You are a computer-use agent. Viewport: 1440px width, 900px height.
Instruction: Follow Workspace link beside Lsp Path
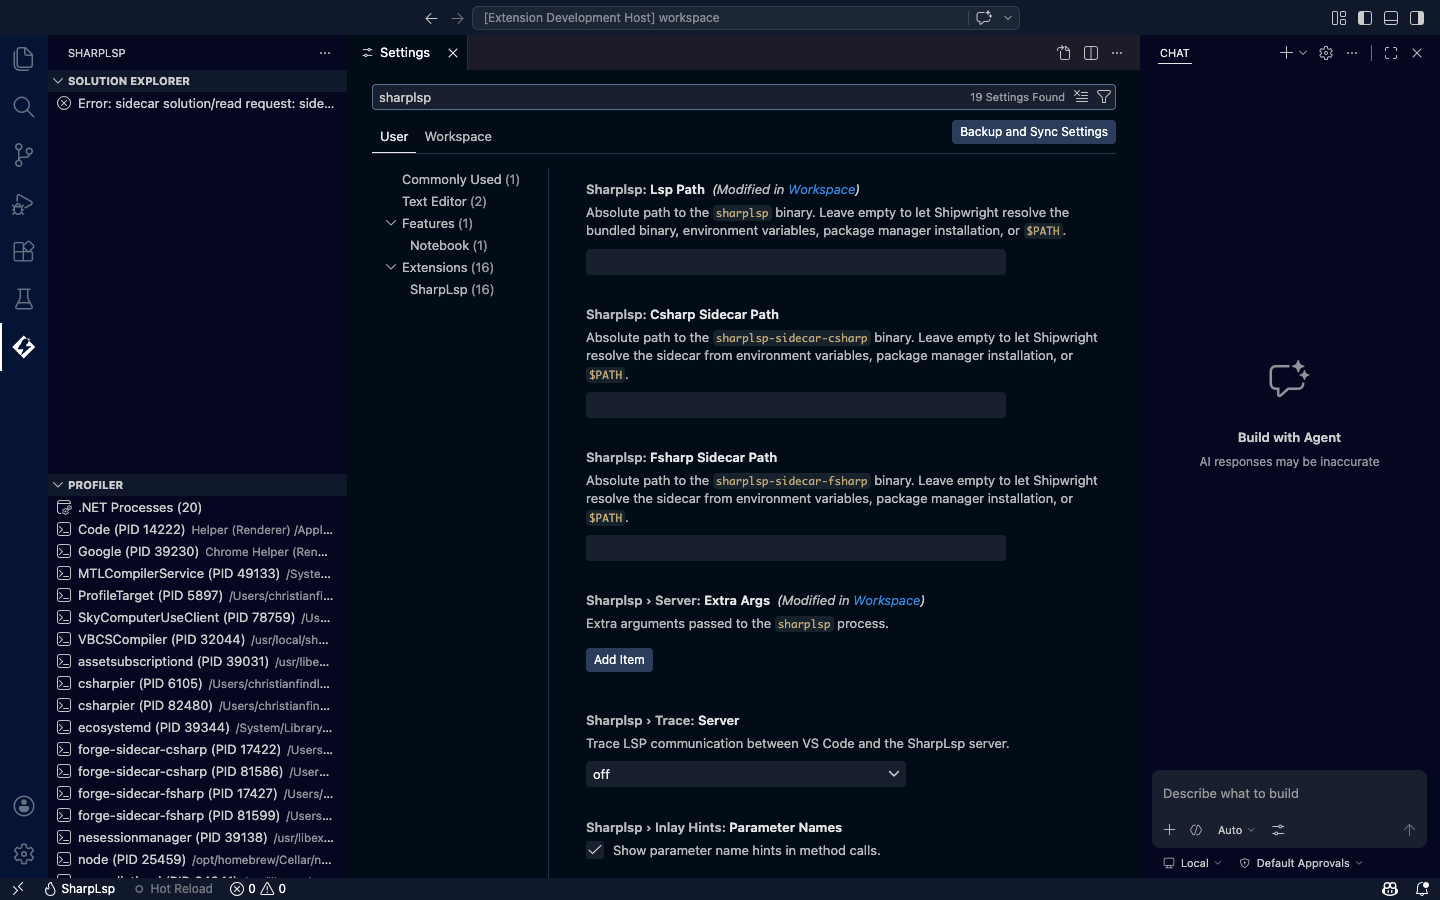(x=822, y=189)
